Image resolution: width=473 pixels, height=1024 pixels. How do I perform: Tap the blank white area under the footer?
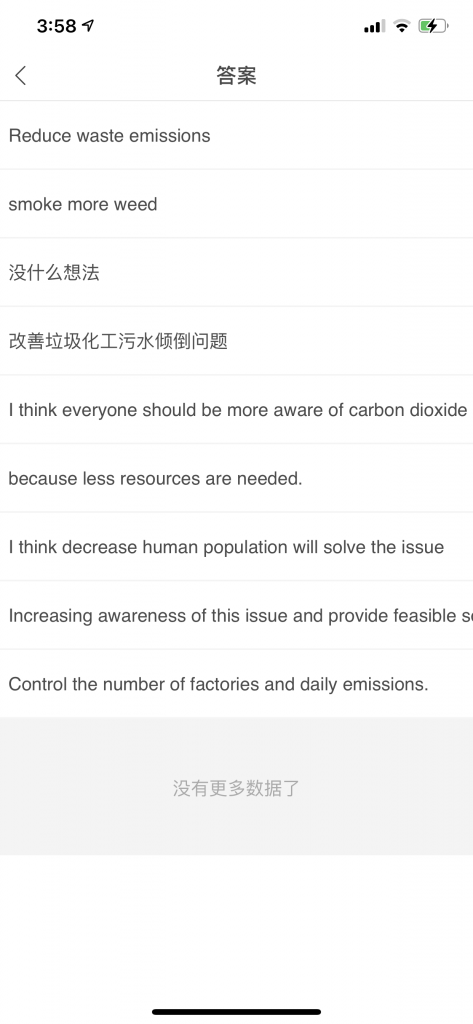[236, 927]
